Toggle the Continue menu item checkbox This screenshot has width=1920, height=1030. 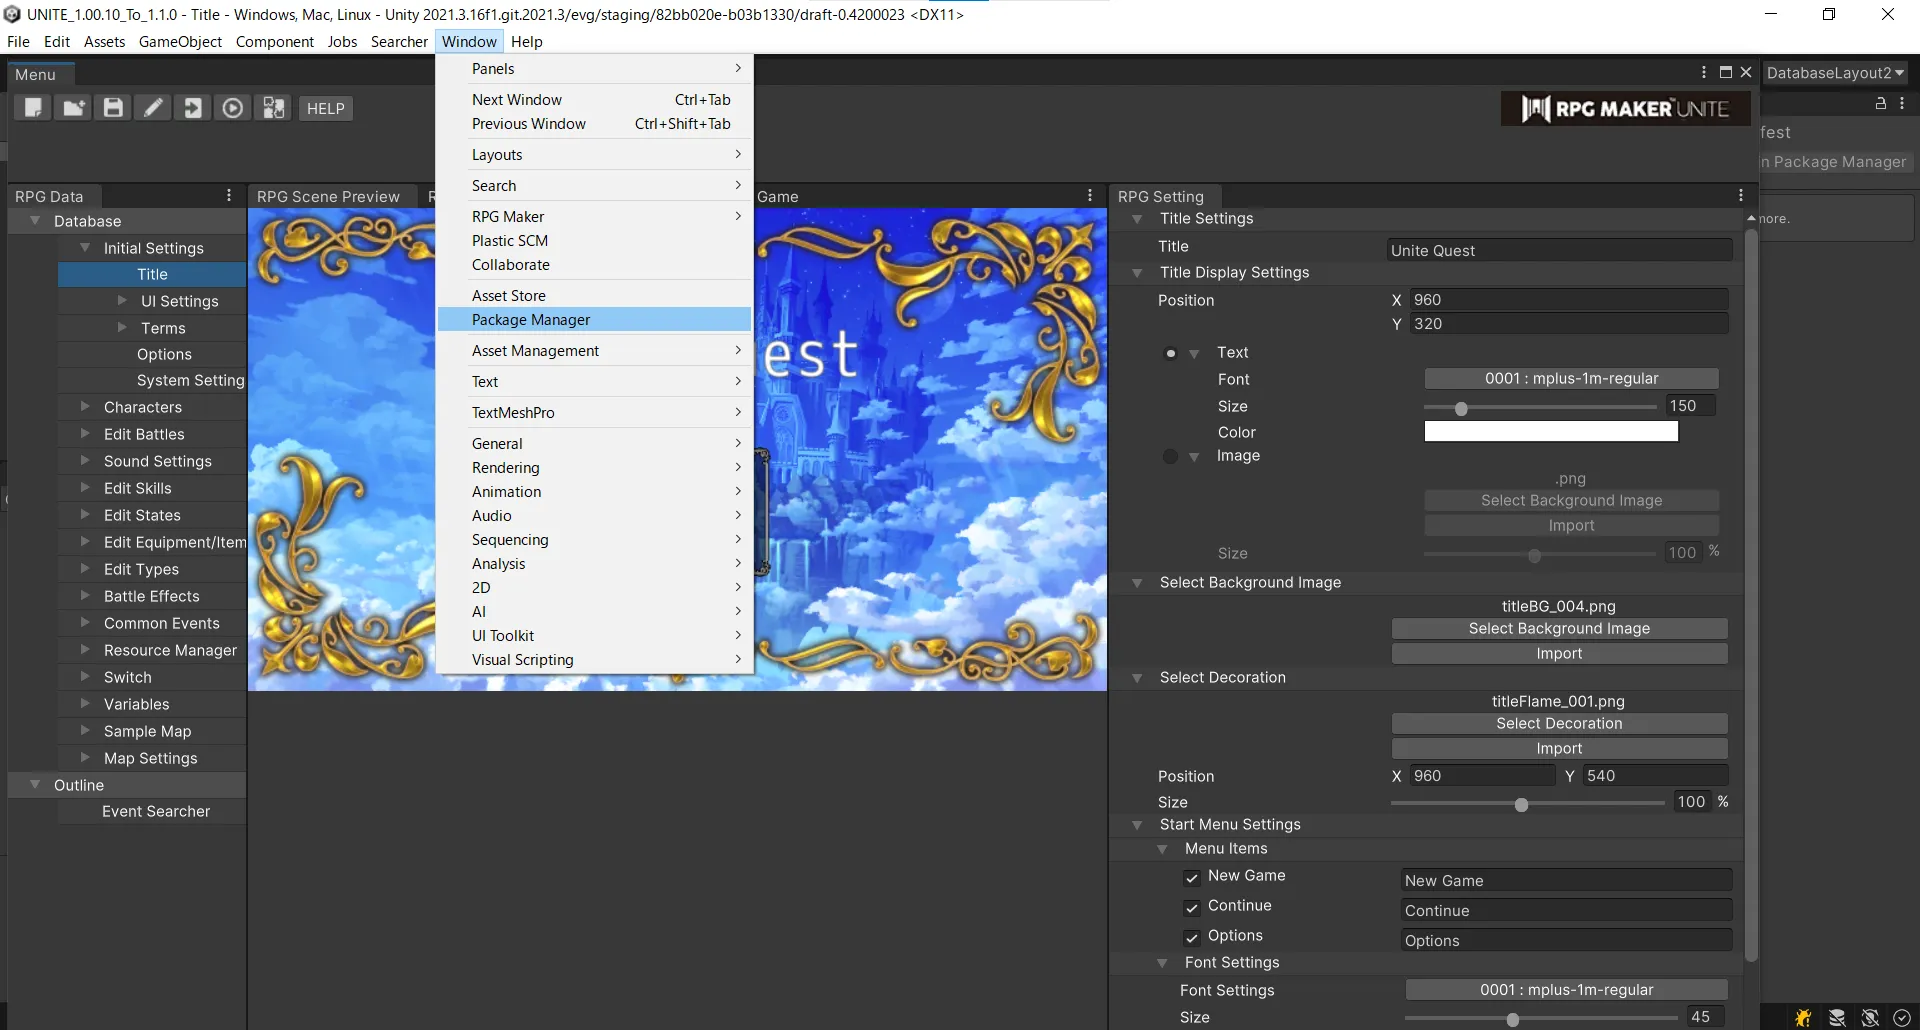click(x=1192, y=908)
